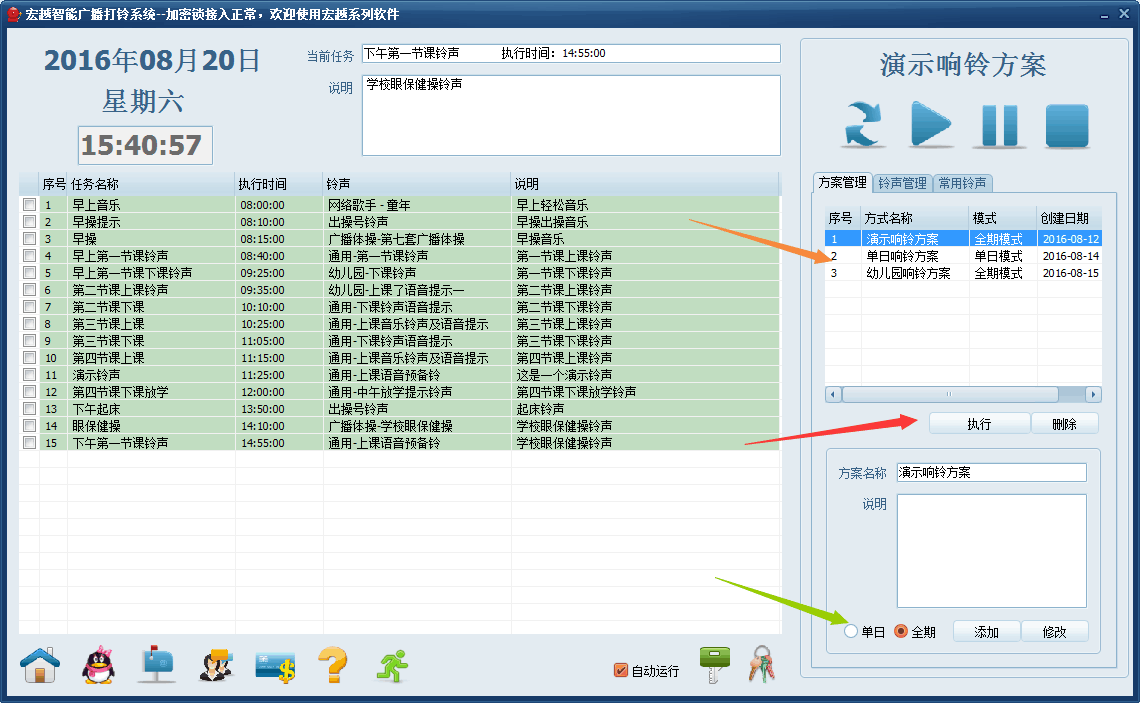Screen dimensions: 1140x703
Task: Click the 方案名称 input field
Action: pyautogui.click(x=990, y=472)
